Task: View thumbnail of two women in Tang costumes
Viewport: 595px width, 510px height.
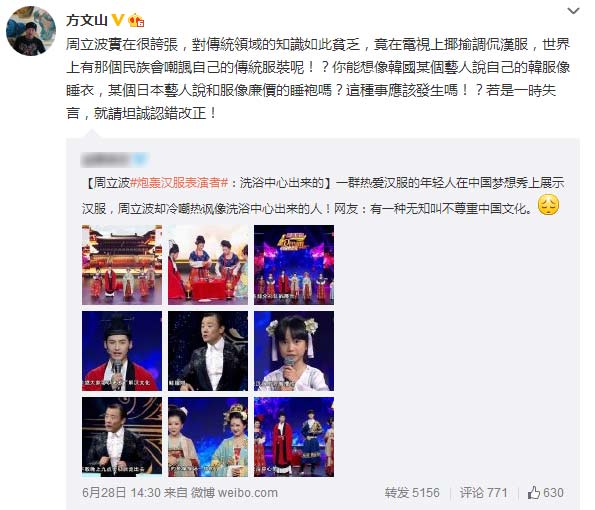Action: [x=208, y=437]
